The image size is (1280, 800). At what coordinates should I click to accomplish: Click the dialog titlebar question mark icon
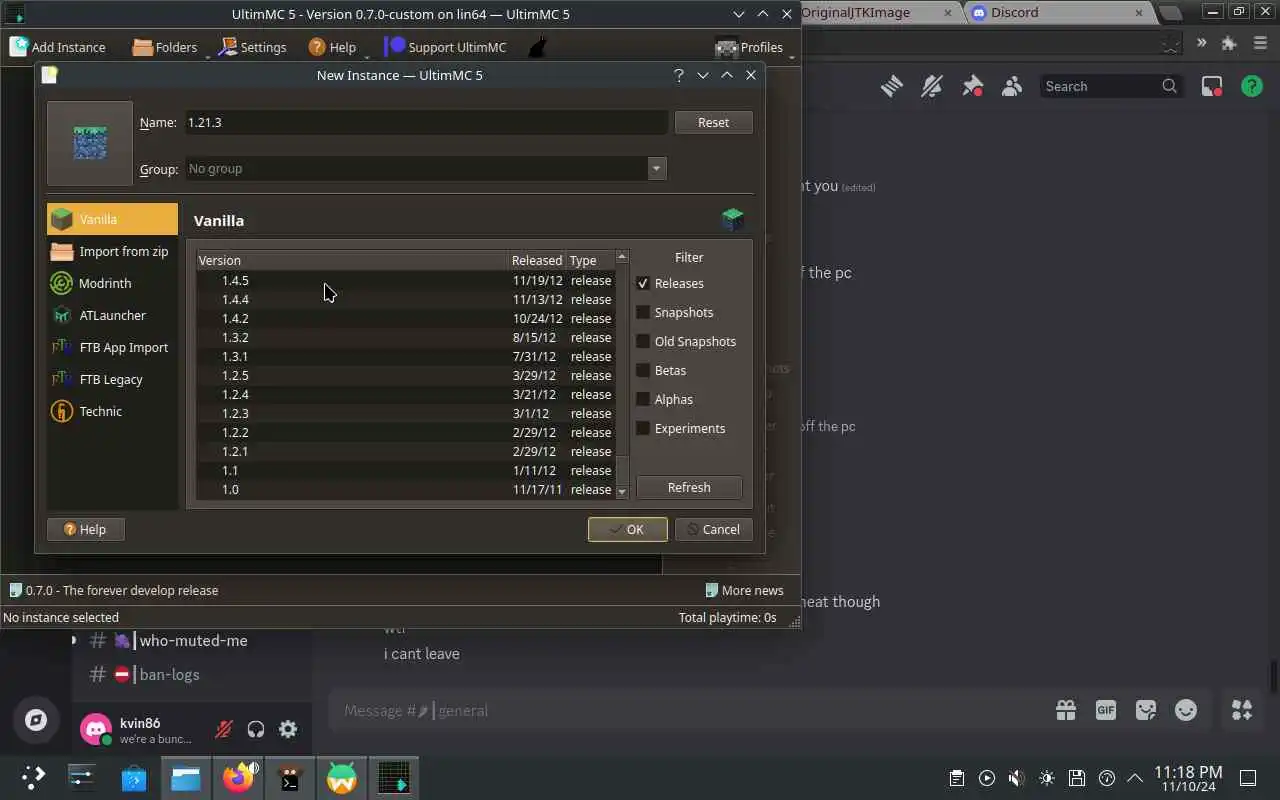pyautogui.click(x=679, y=75)
